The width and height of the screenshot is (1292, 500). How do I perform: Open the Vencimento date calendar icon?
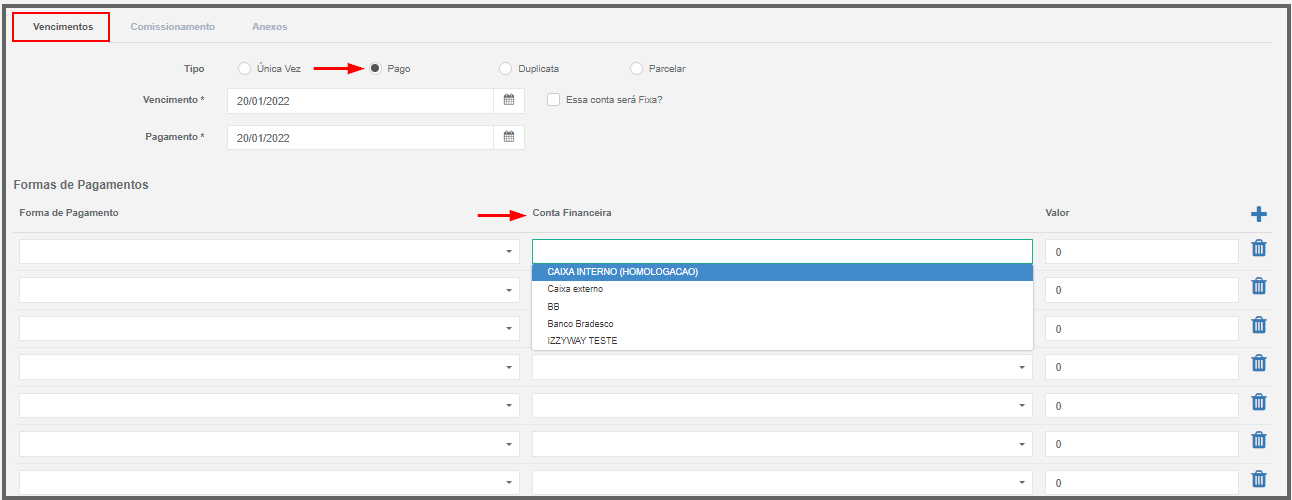click(x=508, y=100)
